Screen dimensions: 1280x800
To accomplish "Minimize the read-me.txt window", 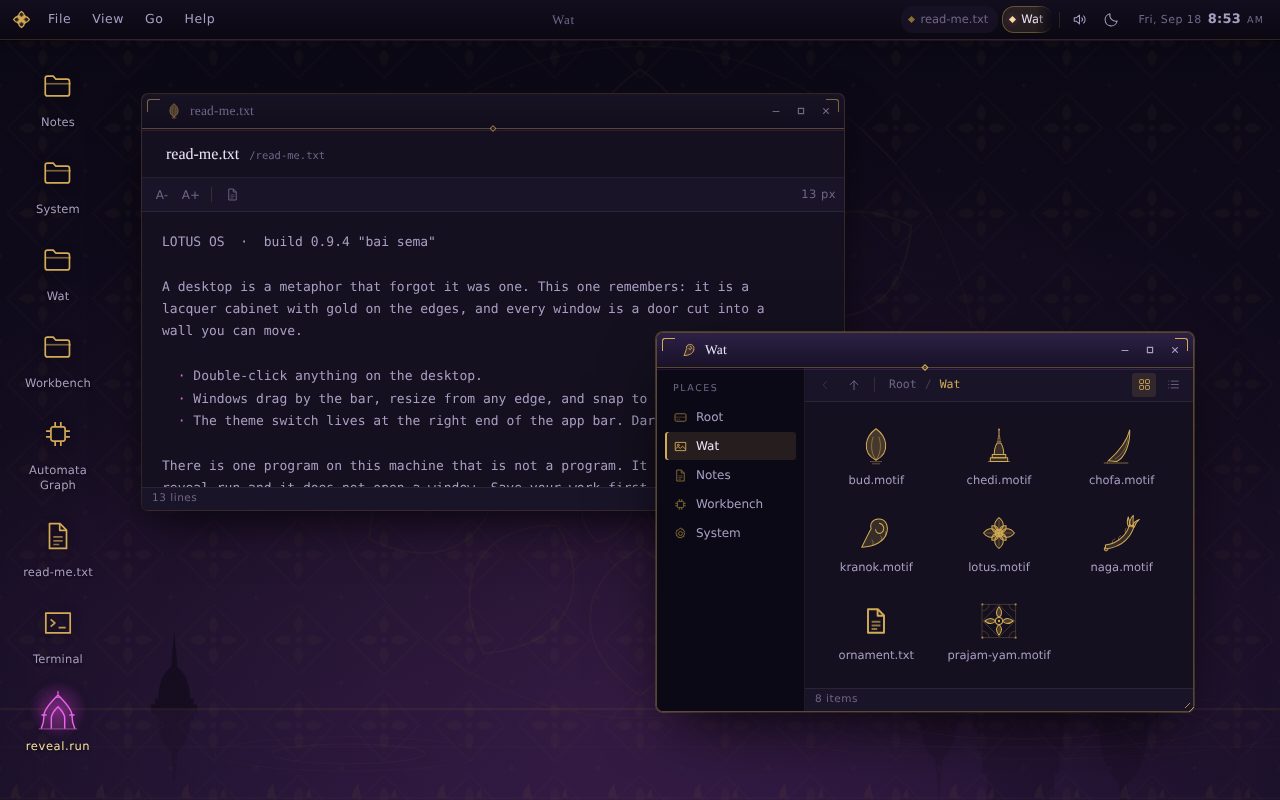I will click(x=776, y=111).
